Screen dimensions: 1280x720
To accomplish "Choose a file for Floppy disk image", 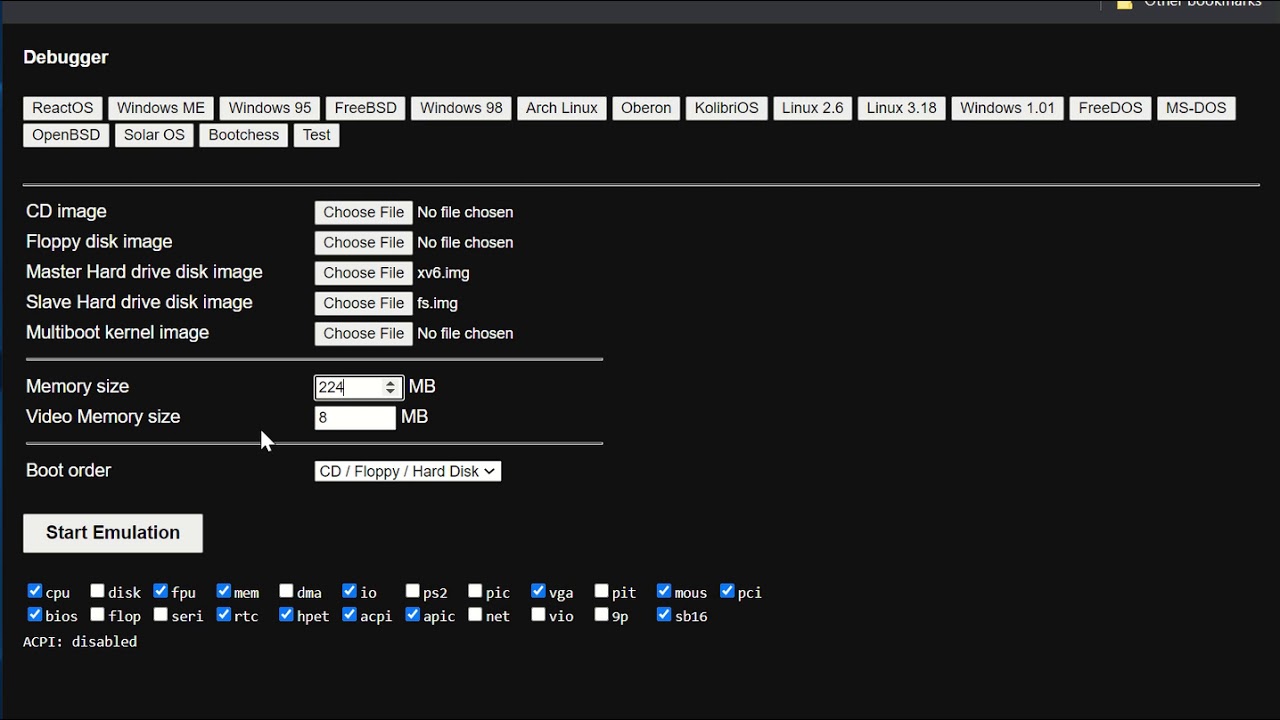I will pos(363,242).
